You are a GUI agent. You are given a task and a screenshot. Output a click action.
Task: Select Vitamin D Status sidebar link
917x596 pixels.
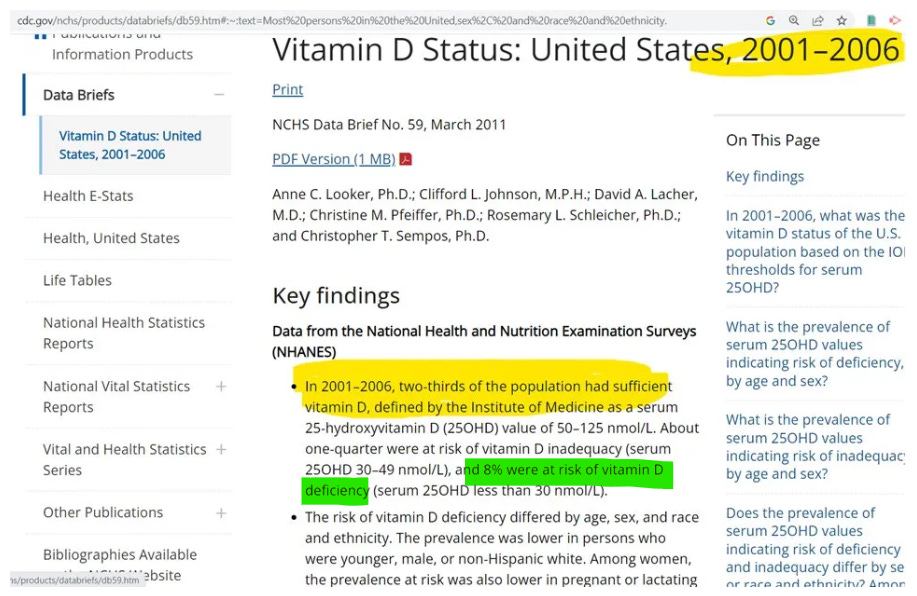pyautogui.click(x=129, y=145)
